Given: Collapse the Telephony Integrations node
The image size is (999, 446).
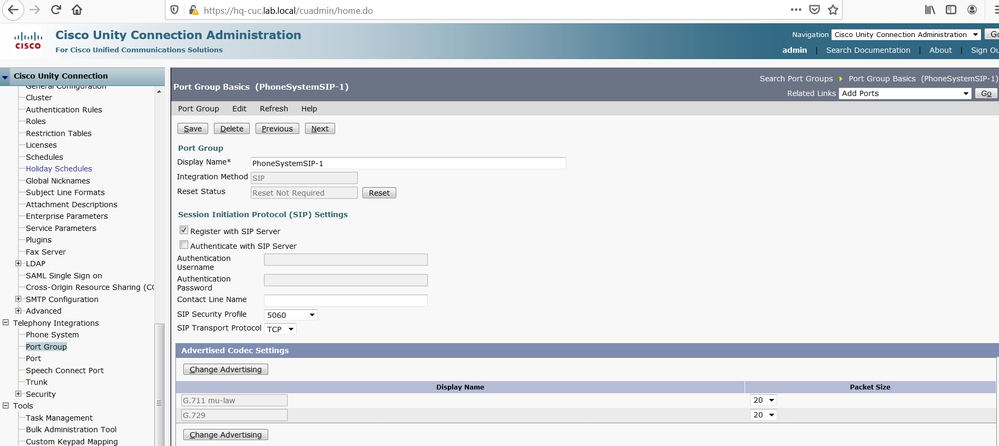Looking at the screenshot, I should (6, 323).
